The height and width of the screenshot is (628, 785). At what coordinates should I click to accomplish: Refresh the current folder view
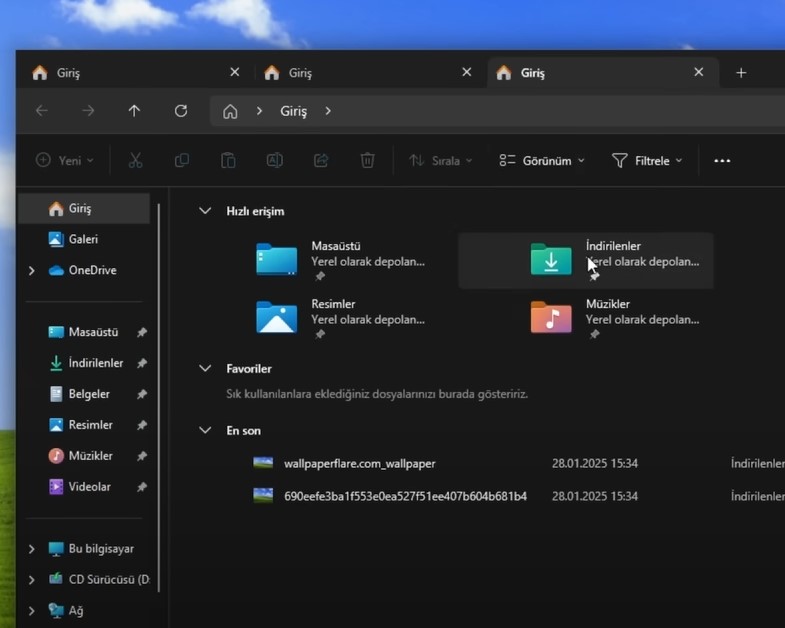coord(181,111)
